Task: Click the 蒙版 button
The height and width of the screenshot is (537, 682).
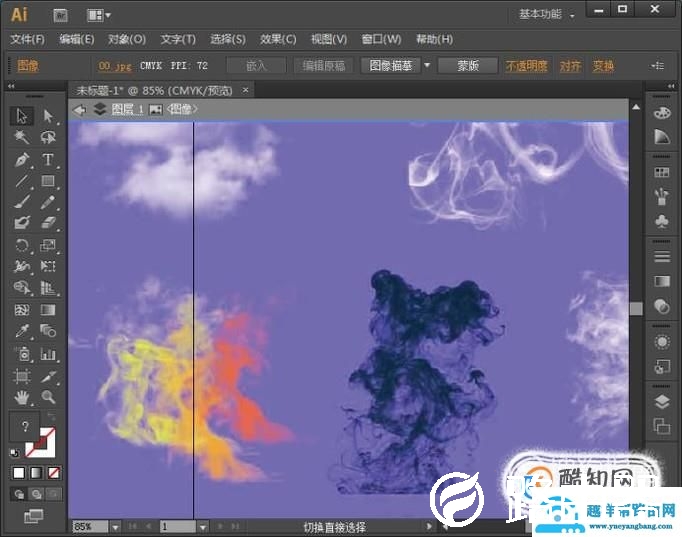Action: click(468, 66)
